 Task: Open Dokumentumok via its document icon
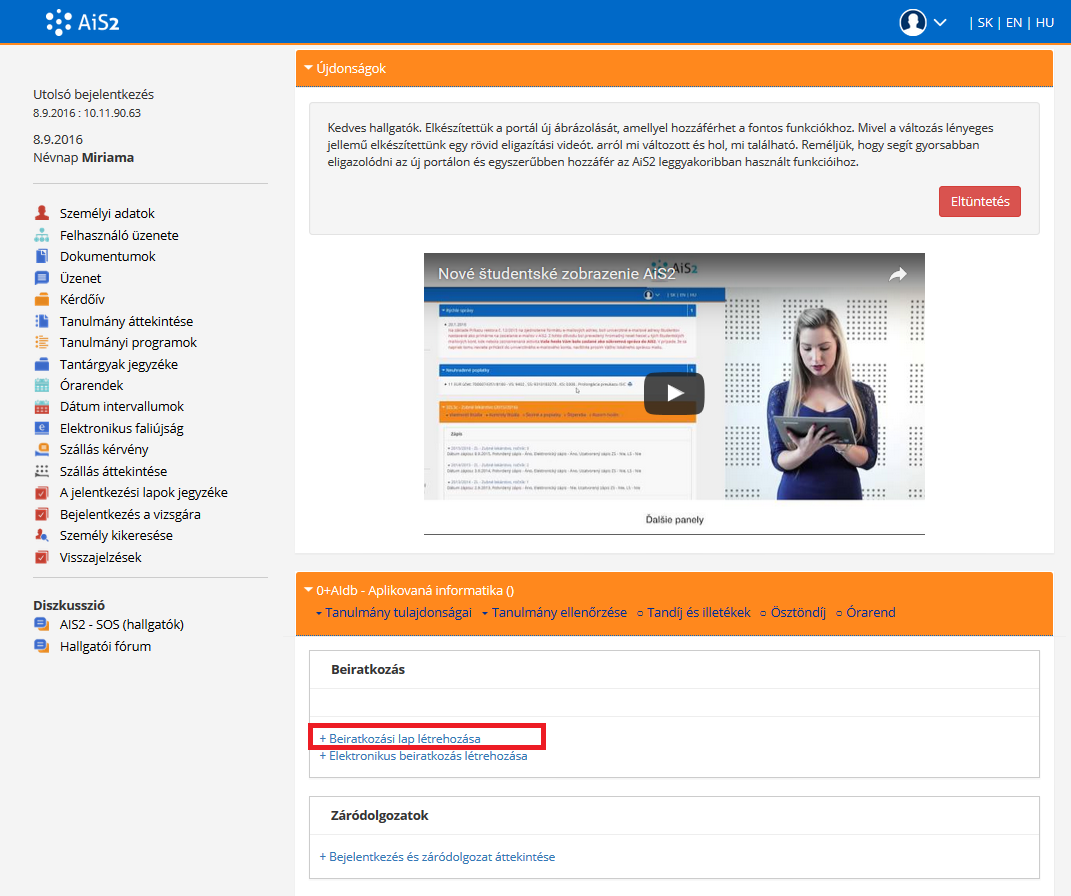point(41,256)
